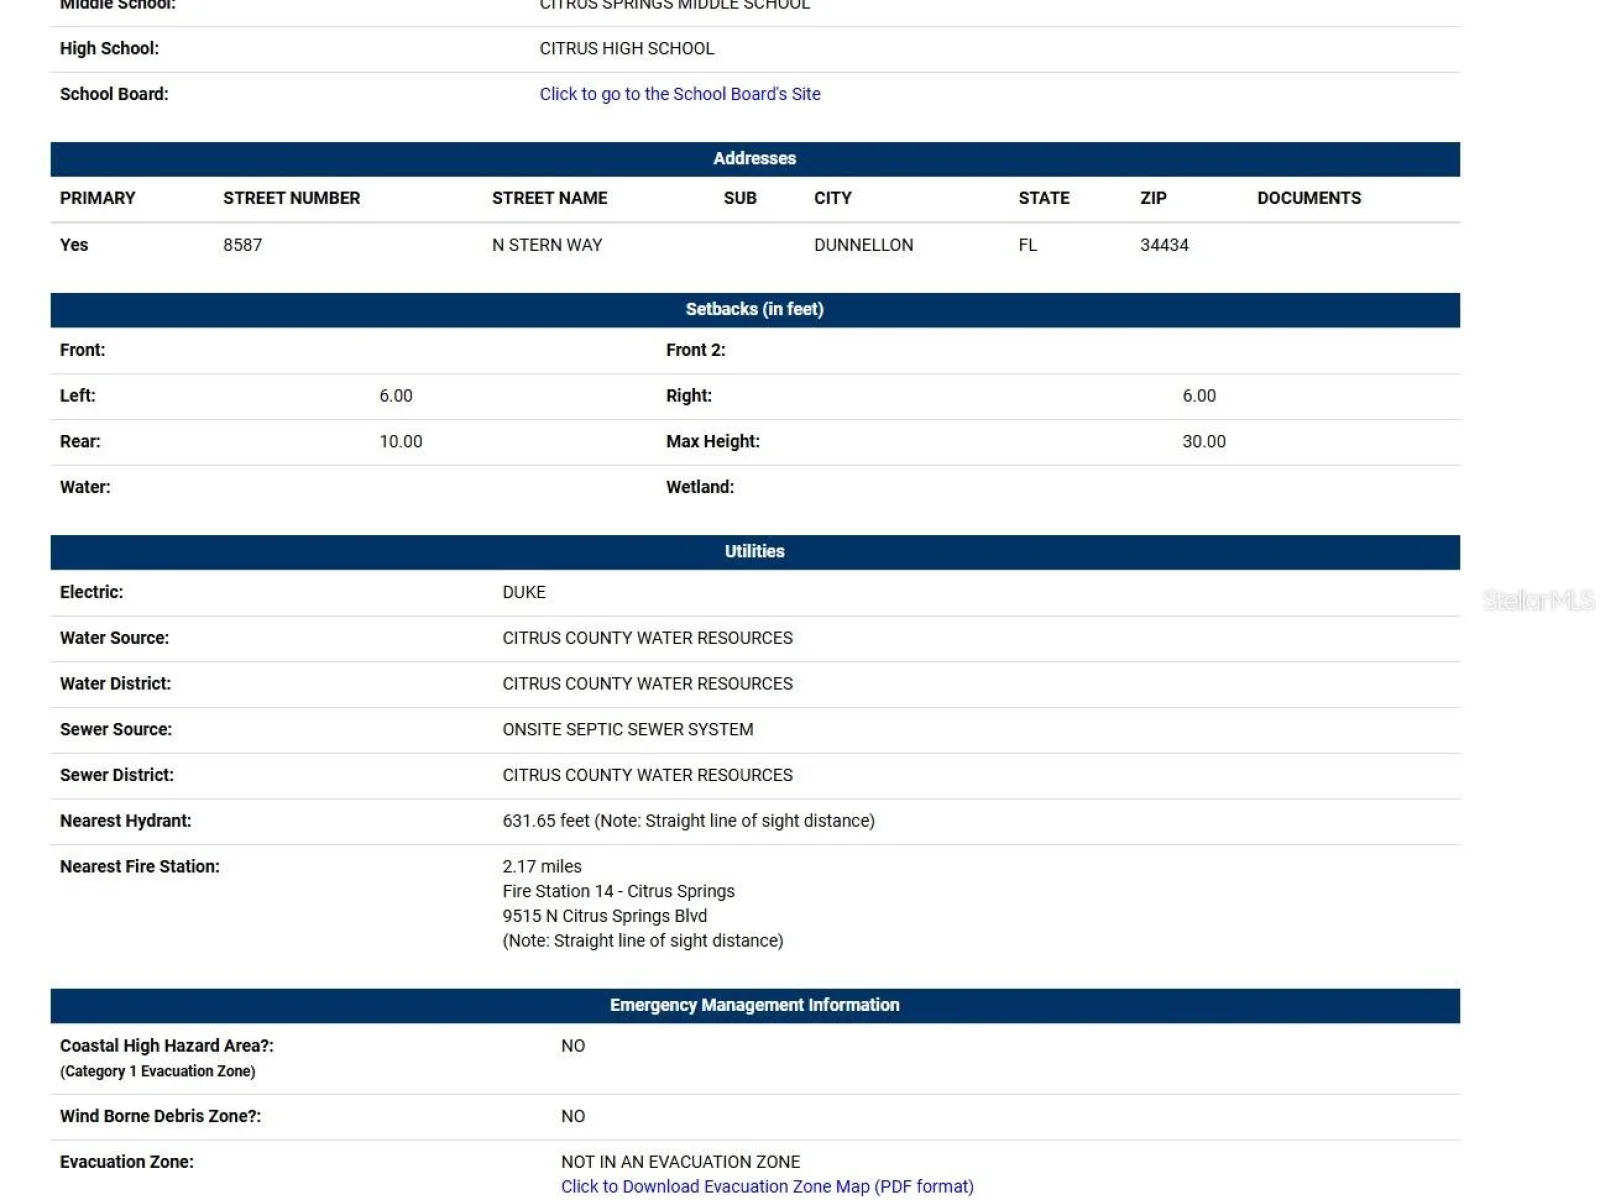Click the Nearest Fire Station label
The image size is (1600, 1200).
tap(140, 867)
